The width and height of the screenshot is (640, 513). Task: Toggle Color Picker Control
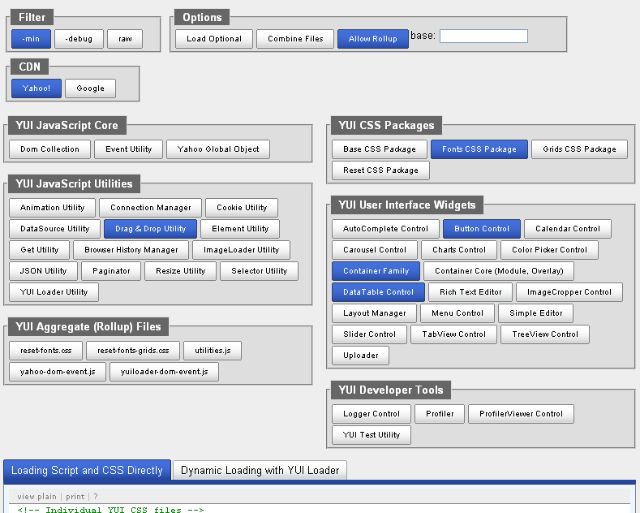[549, 250]
